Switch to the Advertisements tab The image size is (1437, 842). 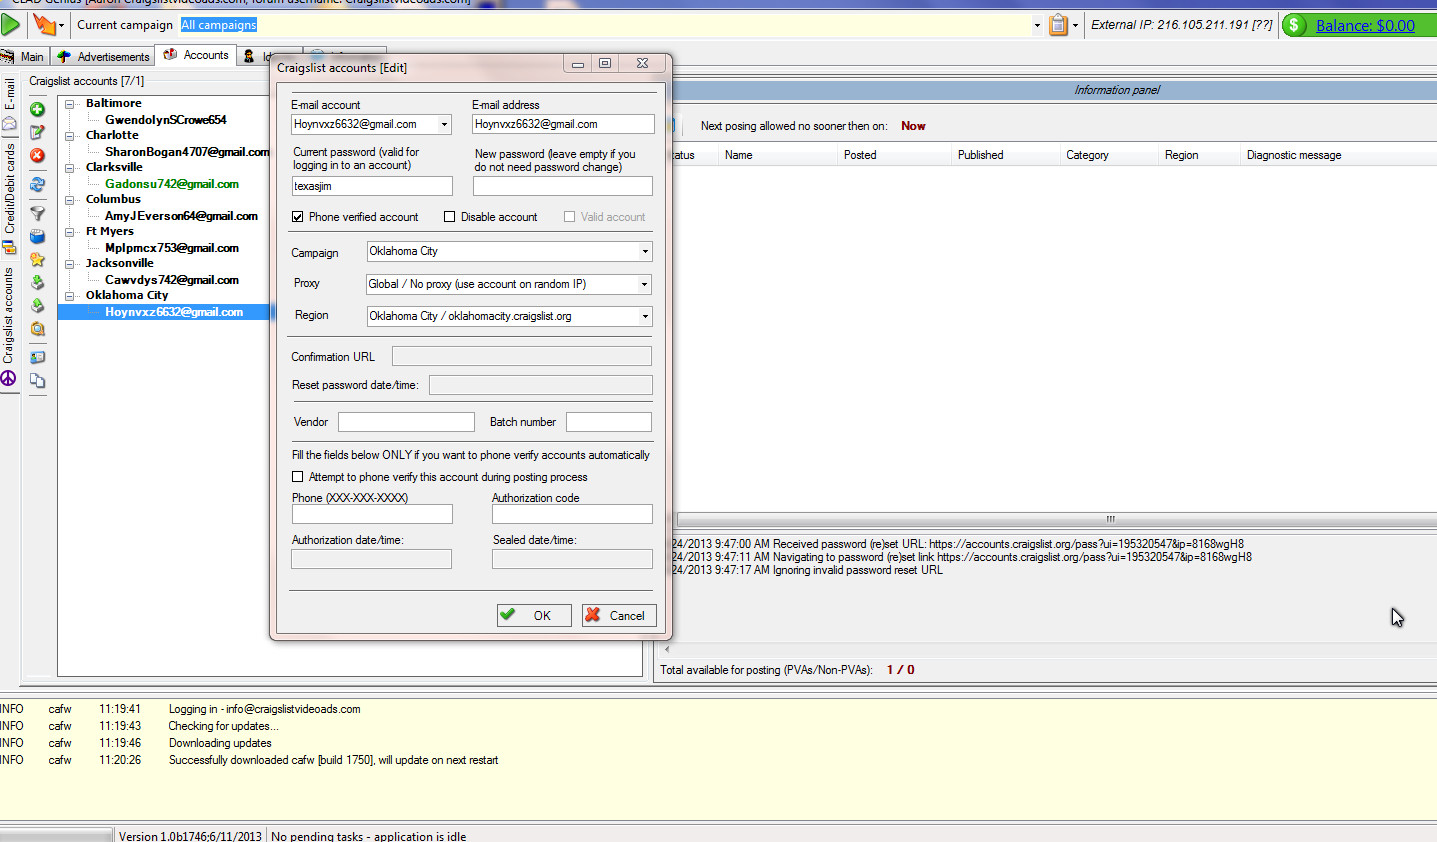point(103,57)
